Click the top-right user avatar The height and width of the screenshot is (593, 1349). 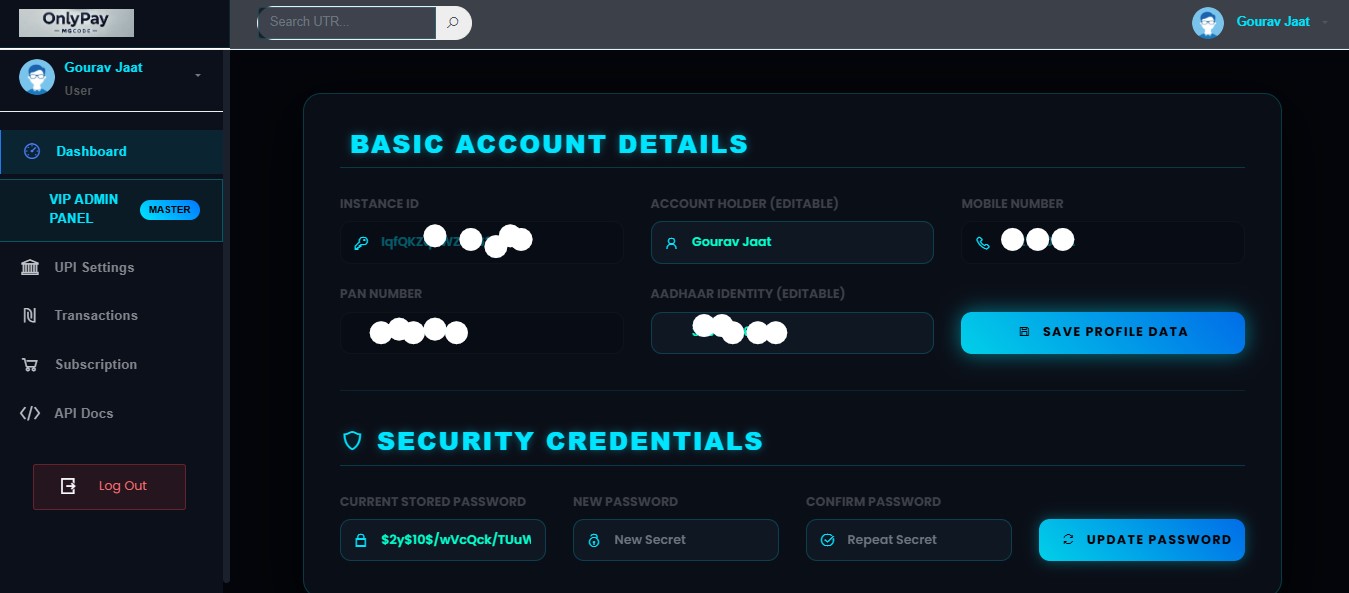click(x=1208, y=23)
